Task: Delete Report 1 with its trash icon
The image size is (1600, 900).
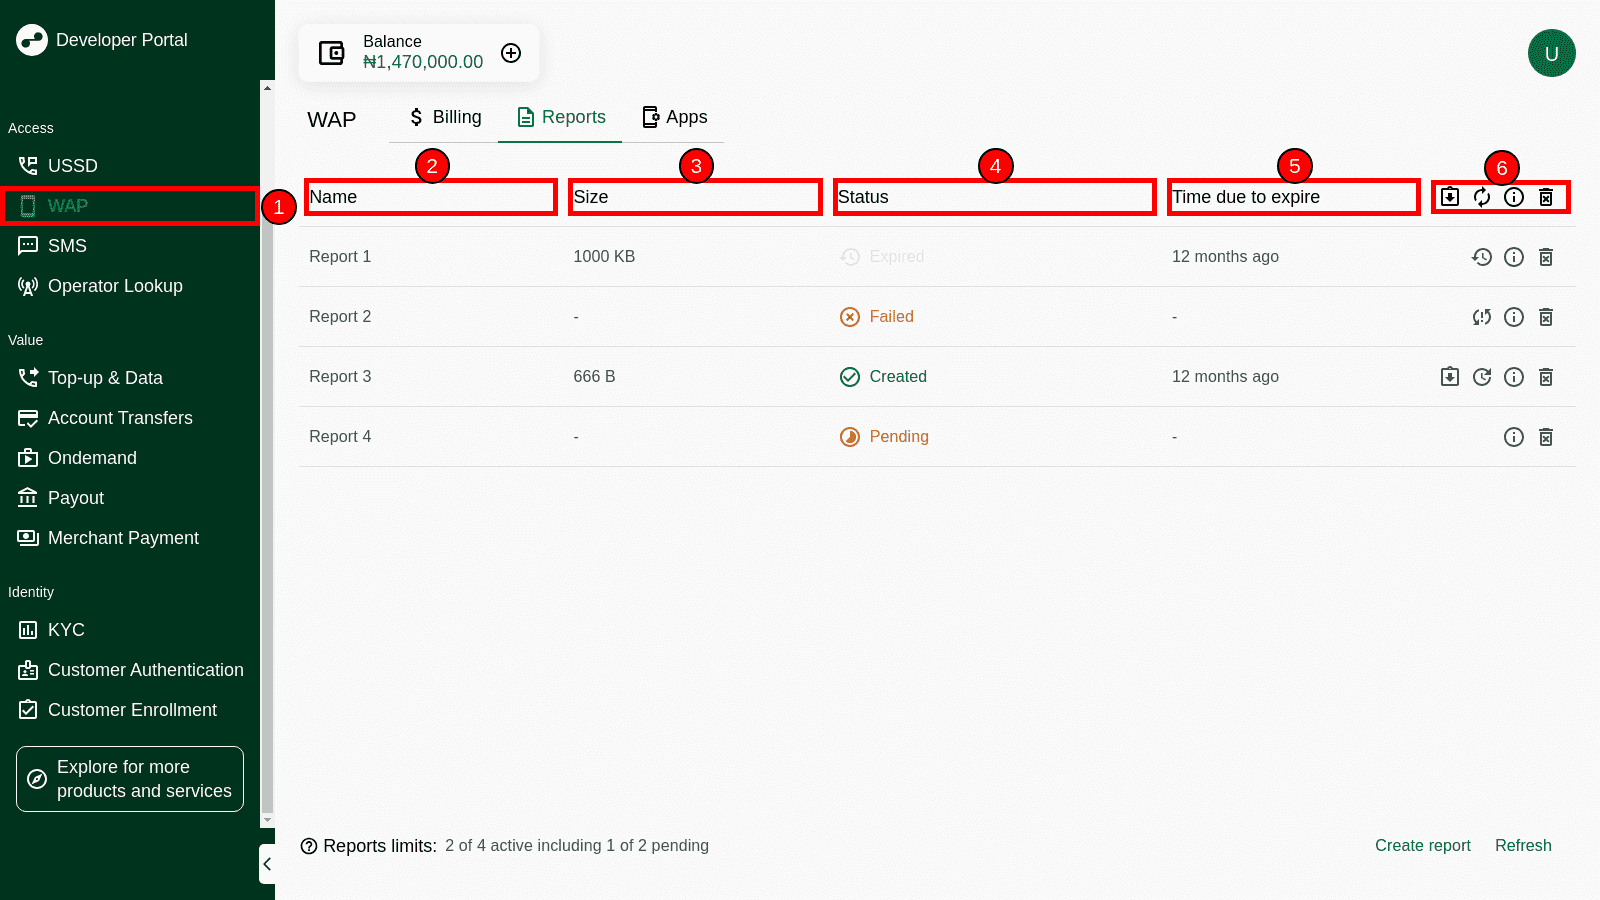Action: [x=1545, y=257]
